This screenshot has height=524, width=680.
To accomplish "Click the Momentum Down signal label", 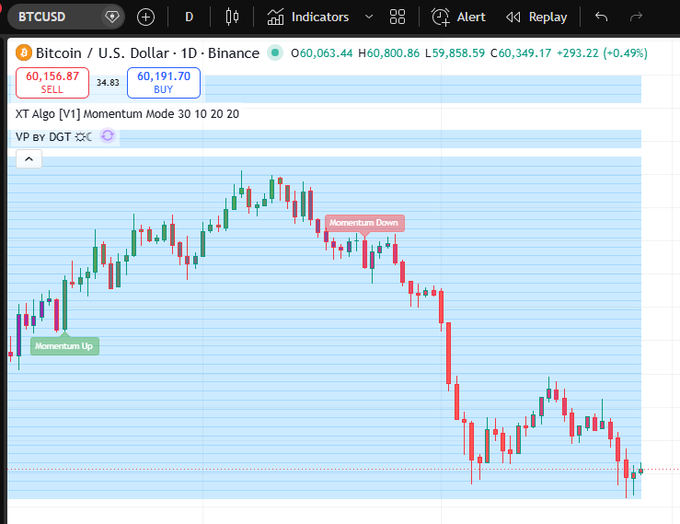I will coord(364,223).
